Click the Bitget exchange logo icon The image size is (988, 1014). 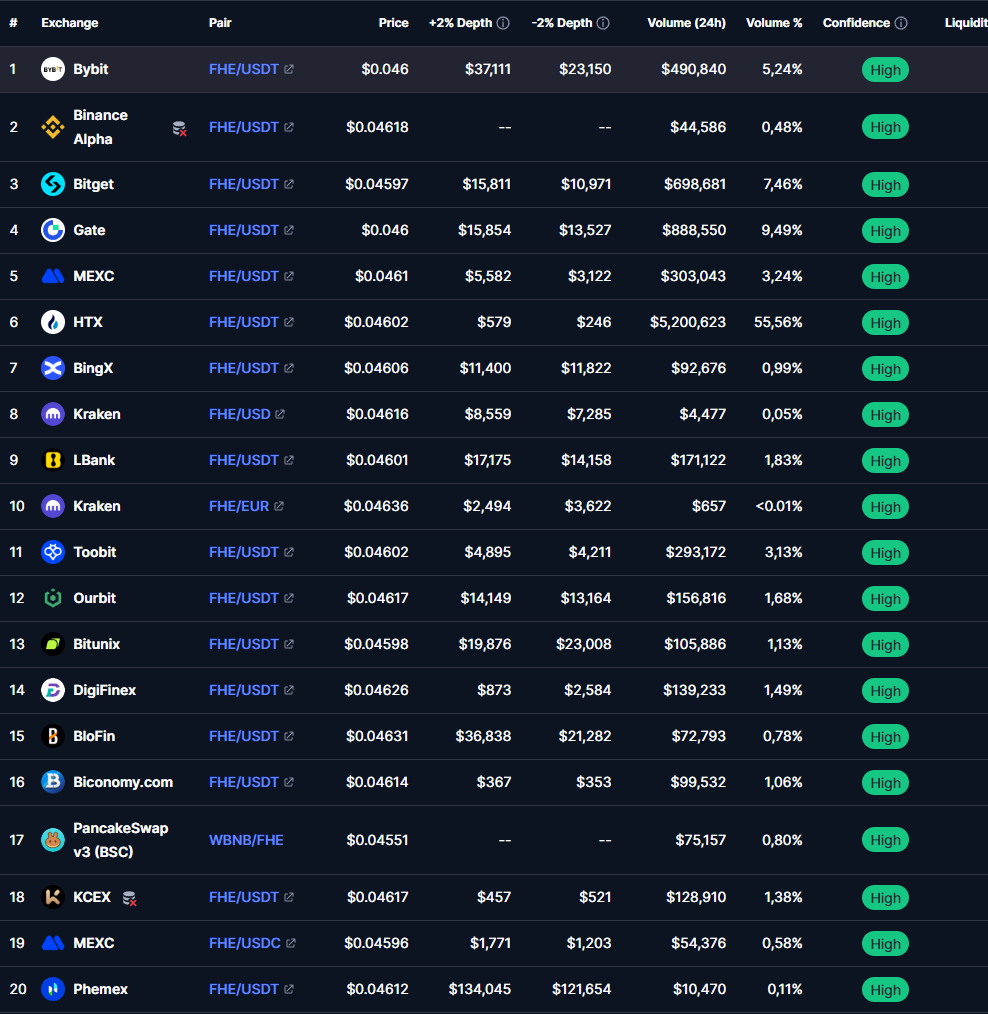[x=52, y=184]
